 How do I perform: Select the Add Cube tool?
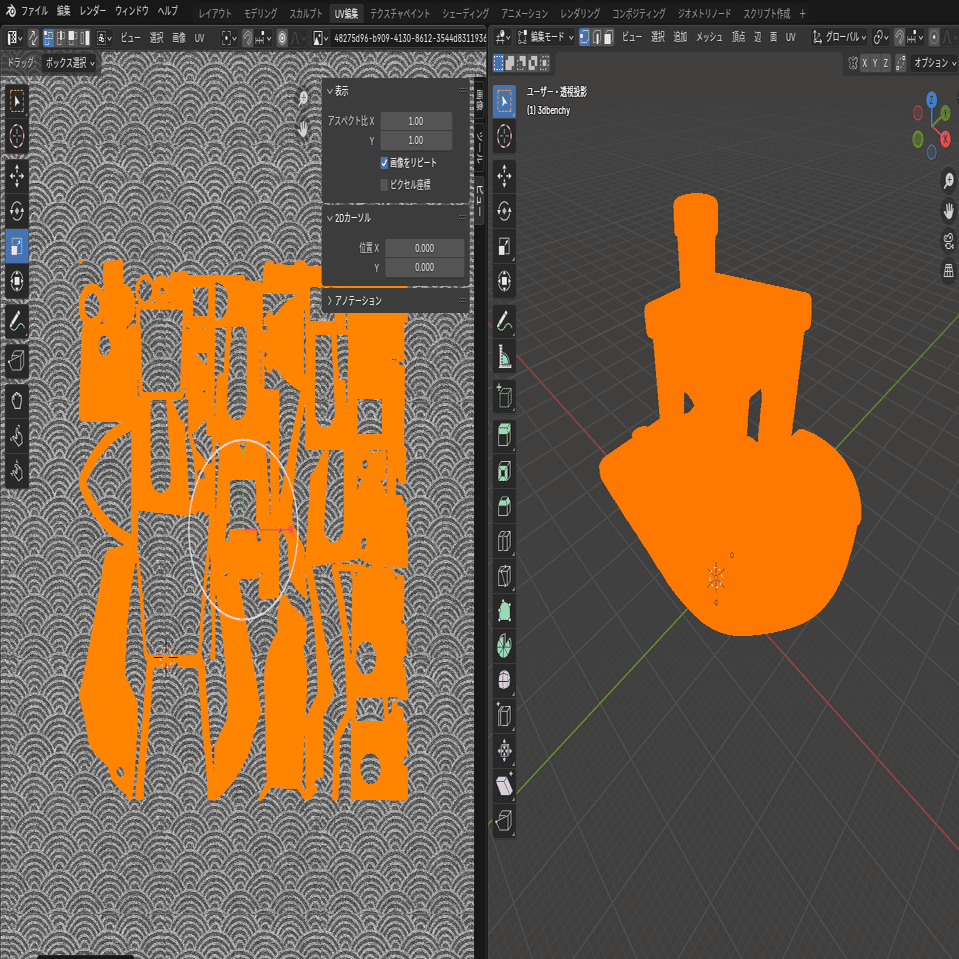[x=505, y=396]
